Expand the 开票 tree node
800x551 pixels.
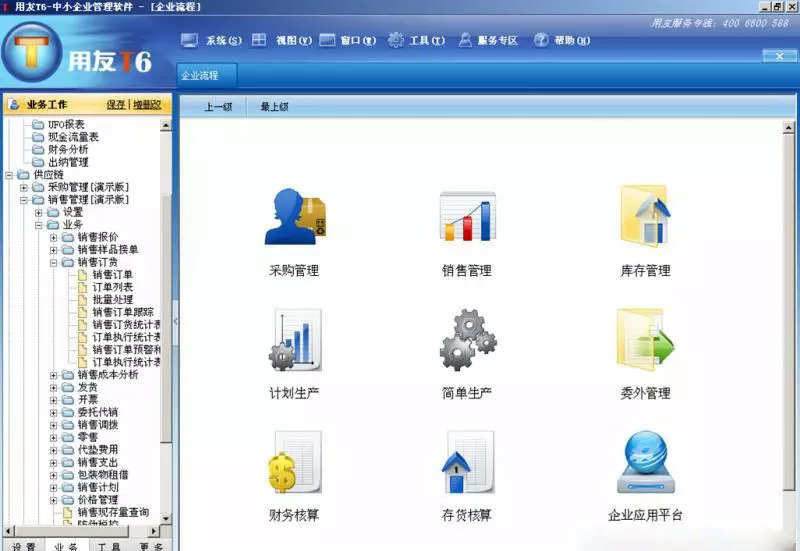tap(53, 400)
